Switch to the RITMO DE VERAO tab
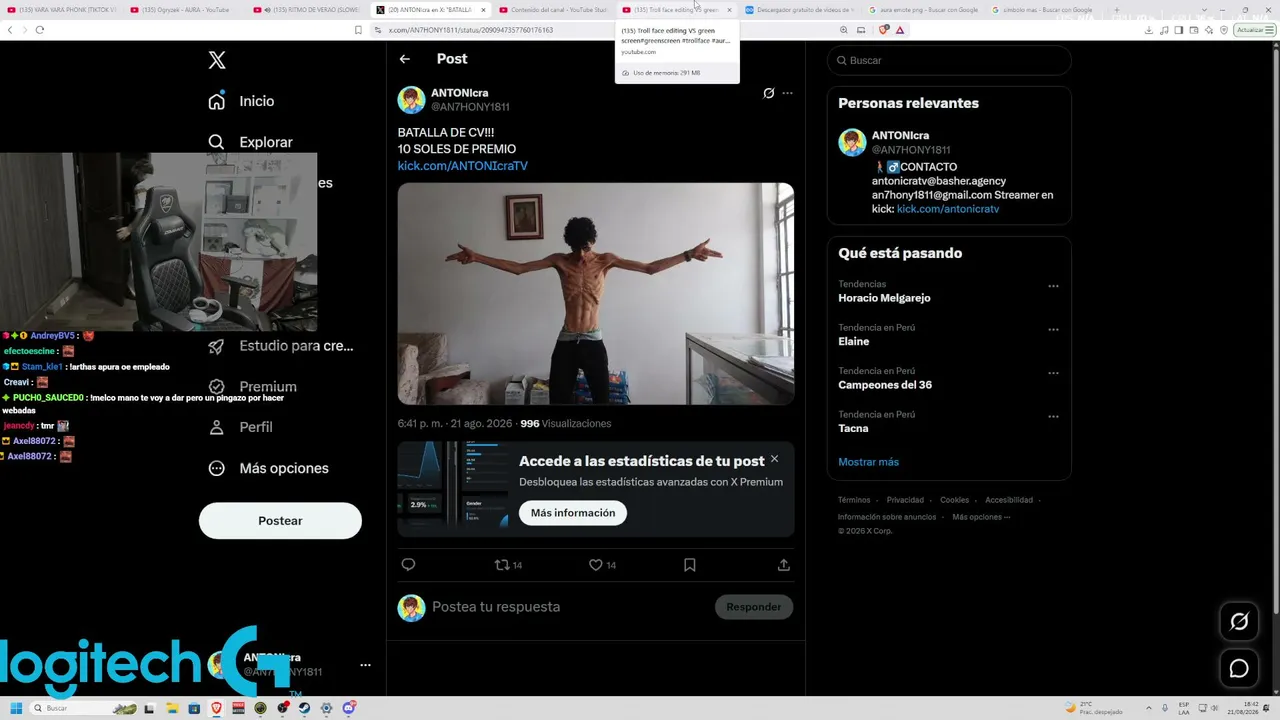 (x=307, y=10)
